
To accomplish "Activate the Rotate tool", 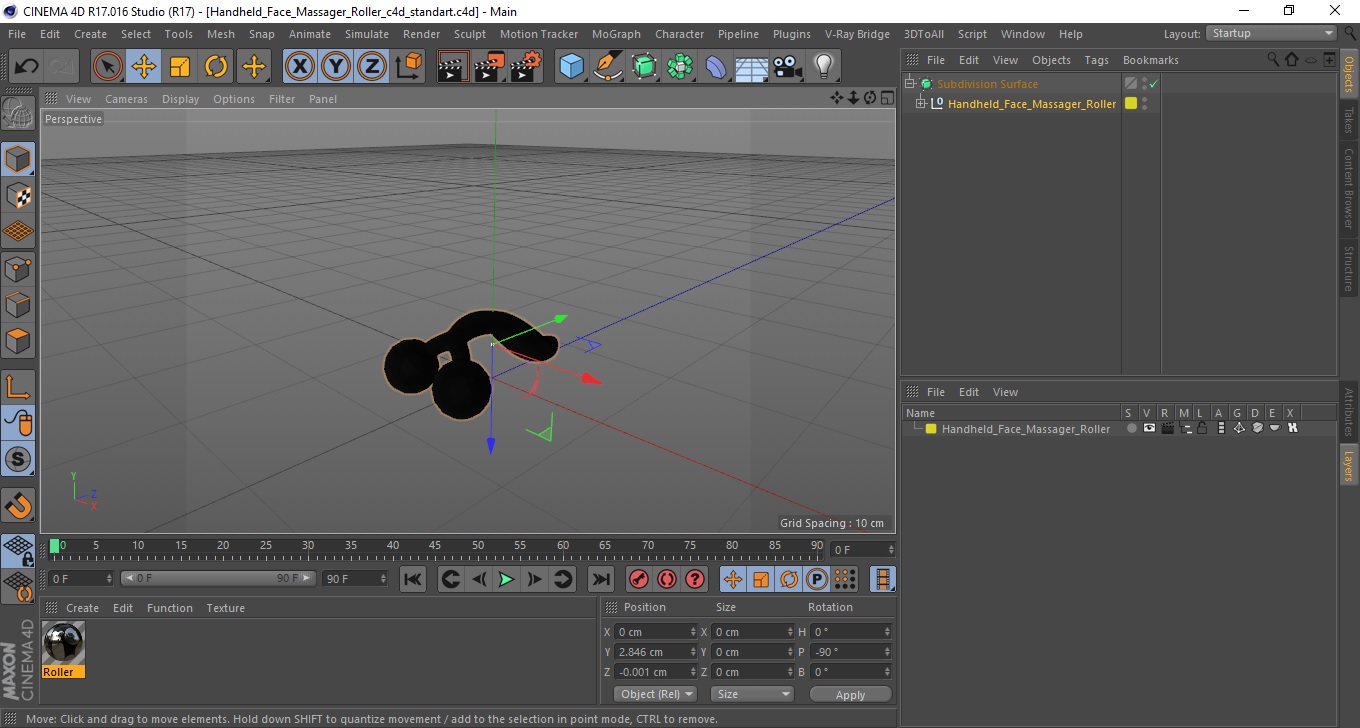I will tap(216, 67).
